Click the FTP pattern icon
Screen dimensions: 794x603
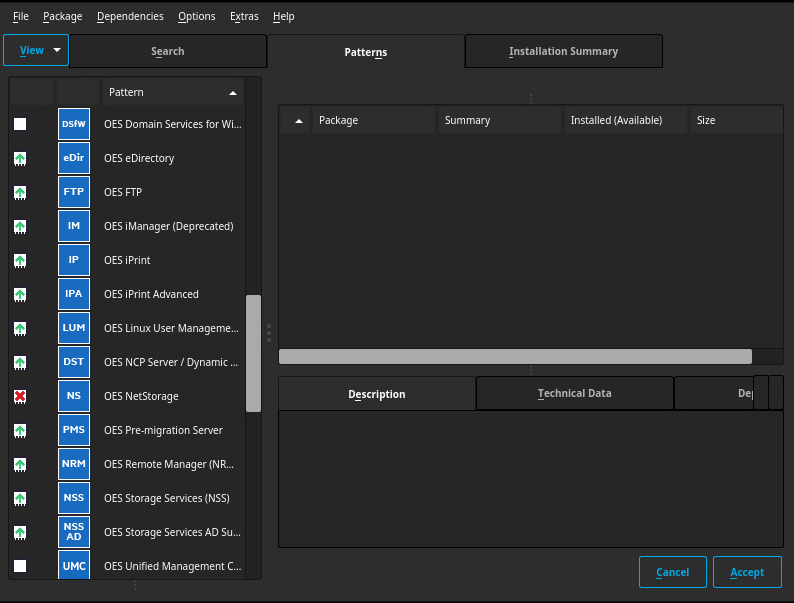point(73,192)
